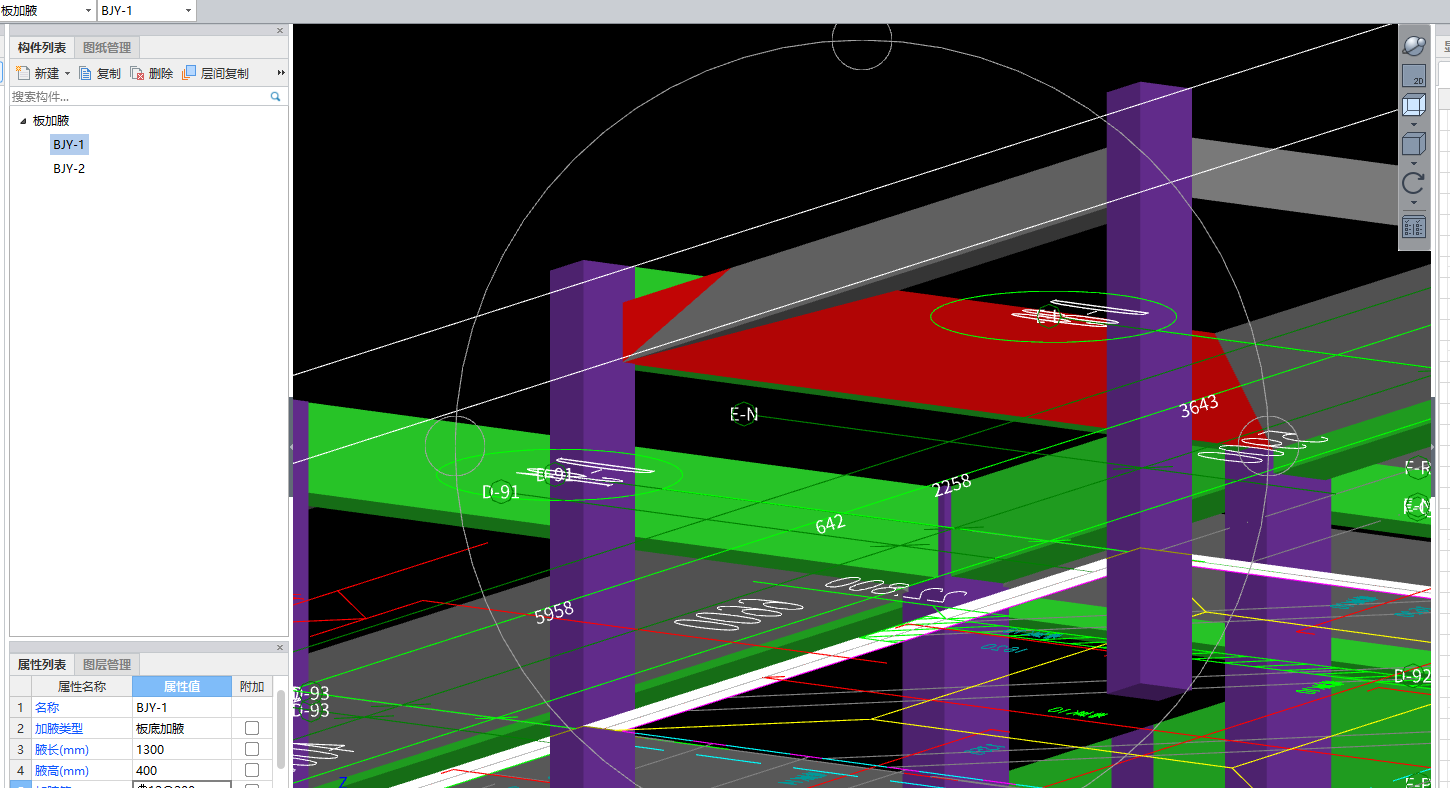Focus the 搜索构件 search field
Viewport: 1450px width, 788px height.
140,97
